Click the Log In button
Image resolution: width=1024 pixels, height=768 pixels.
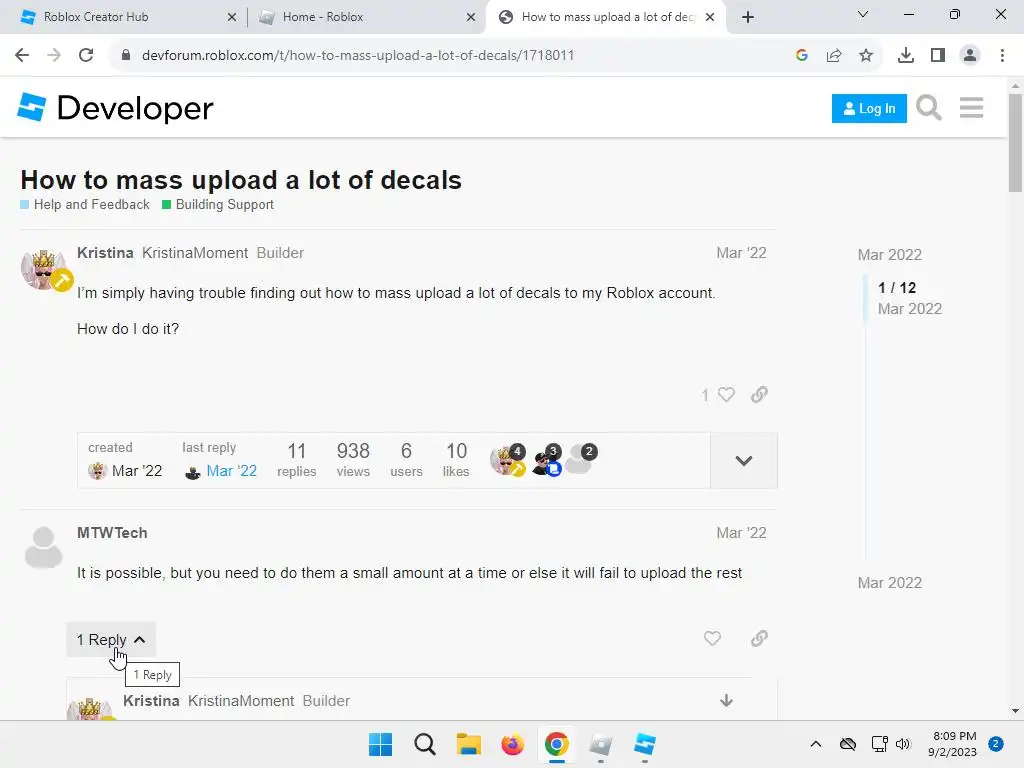point(869,108)
